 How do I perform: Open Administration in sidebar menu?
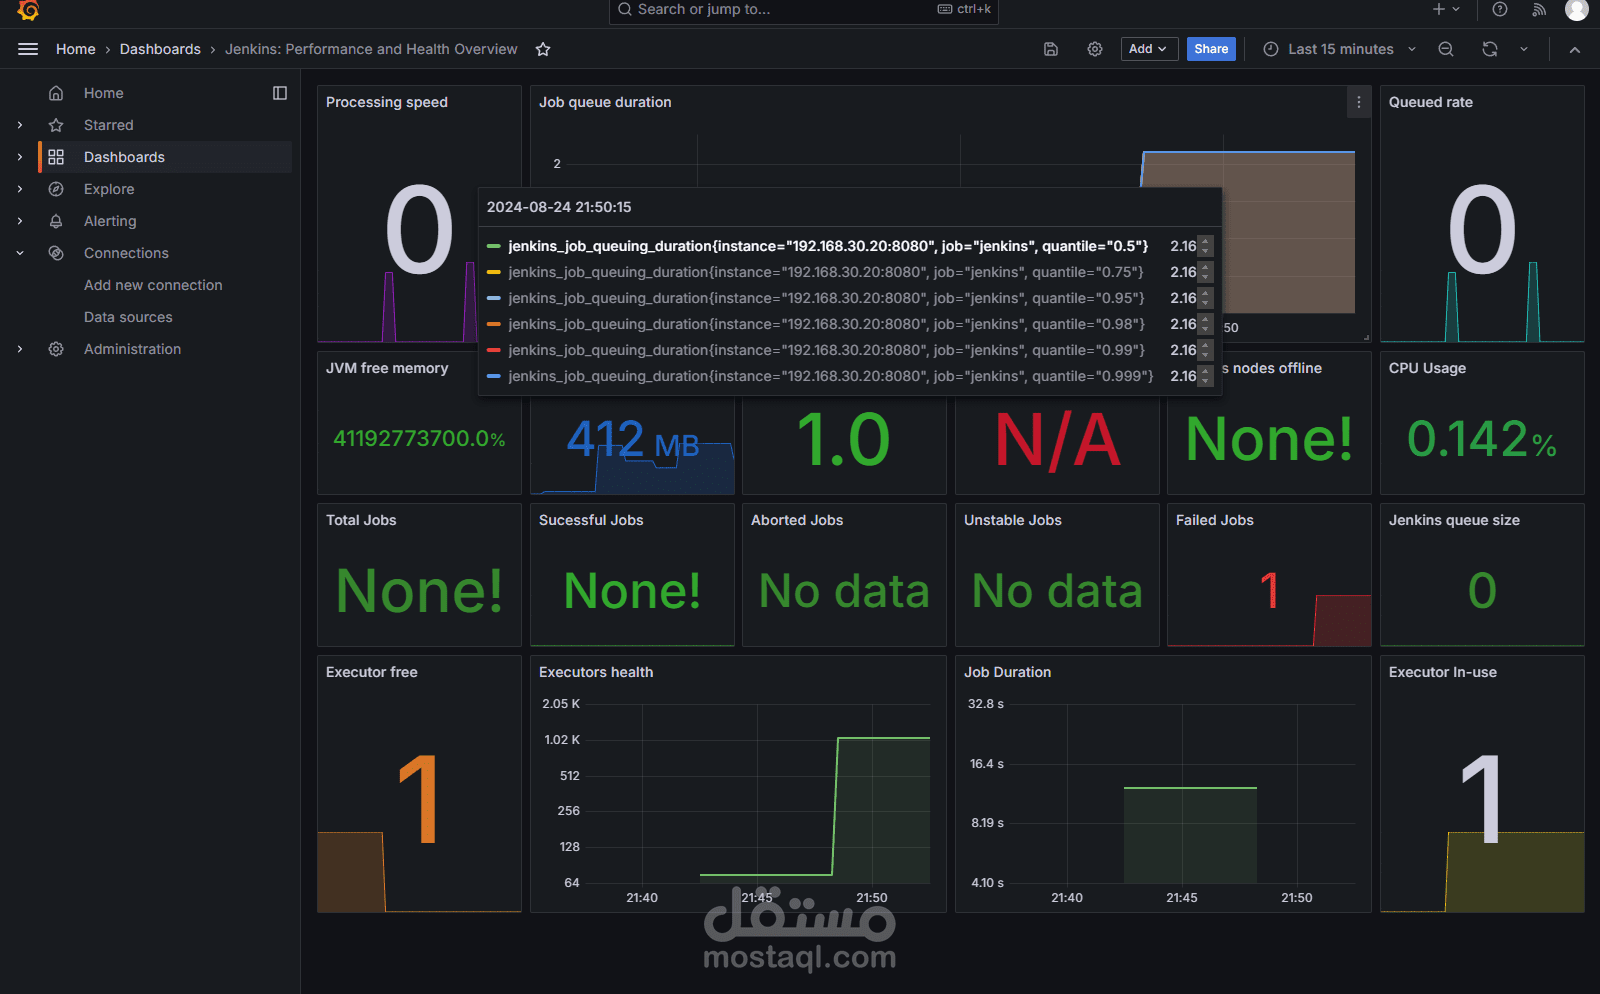tap(133, 349)
